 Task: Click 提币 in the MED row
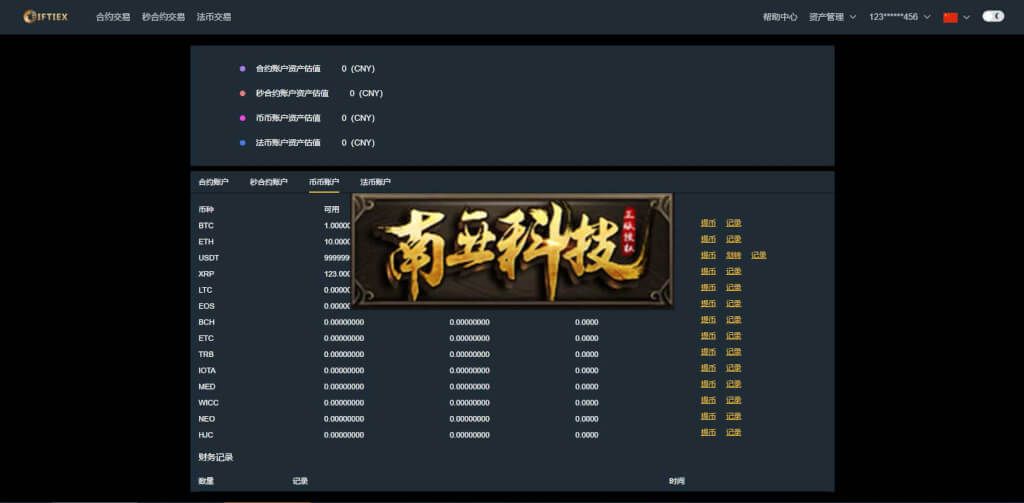(708, 384)
